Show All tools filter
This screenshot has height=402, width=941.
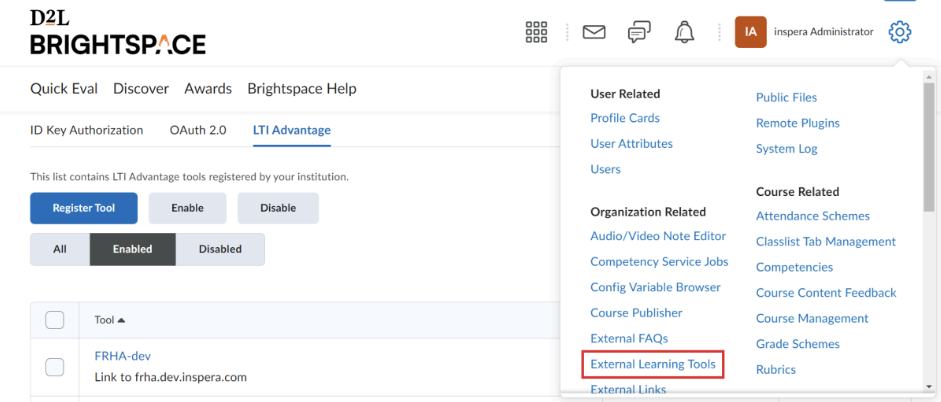60,249
